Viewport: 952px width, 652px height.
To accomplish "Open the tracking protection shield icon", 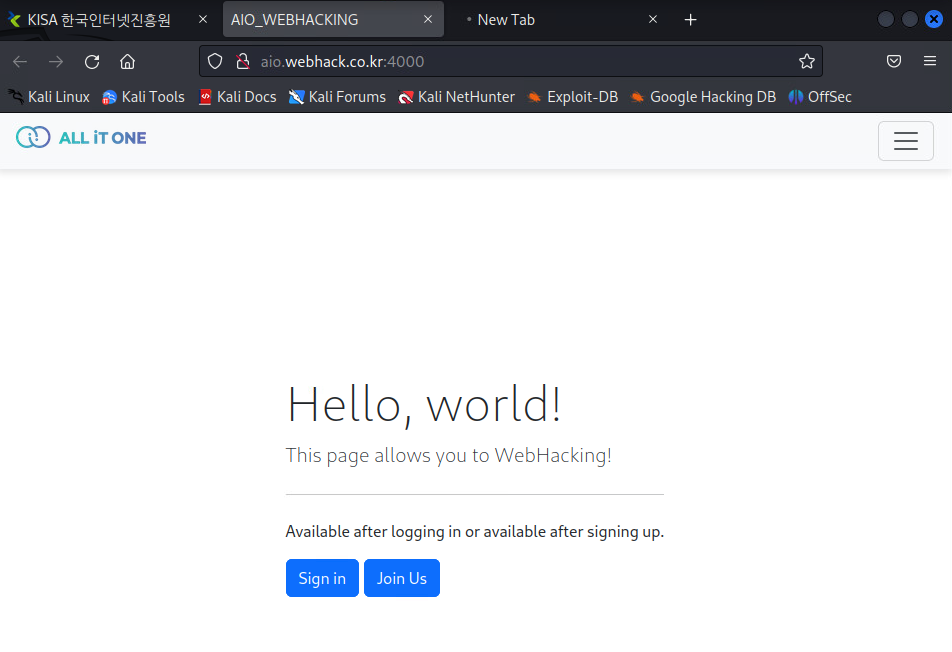I will tap(215, 61).
